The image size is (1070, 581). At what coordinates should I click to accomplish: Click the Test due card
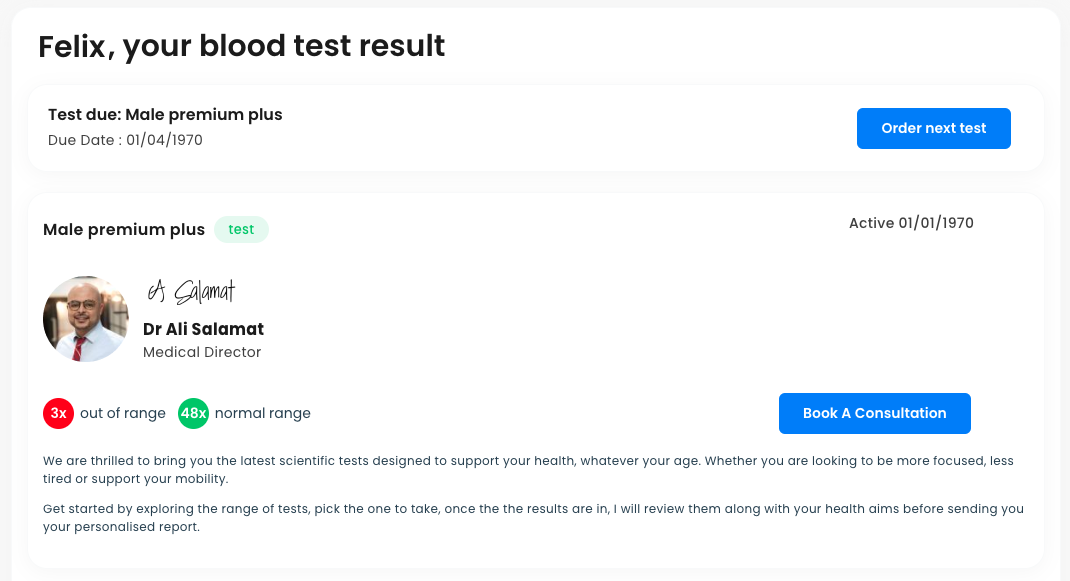click(536, 128)
